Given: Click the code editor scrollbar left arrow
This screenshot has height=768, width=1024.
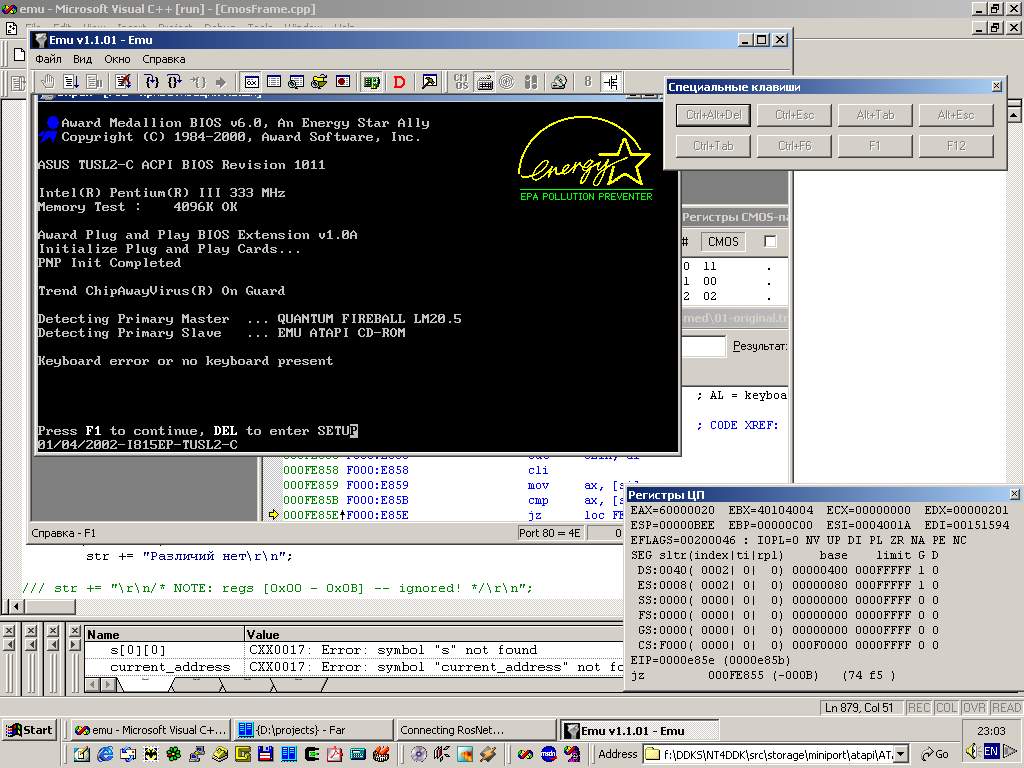Looking at the screenshot, I should 17,607.
